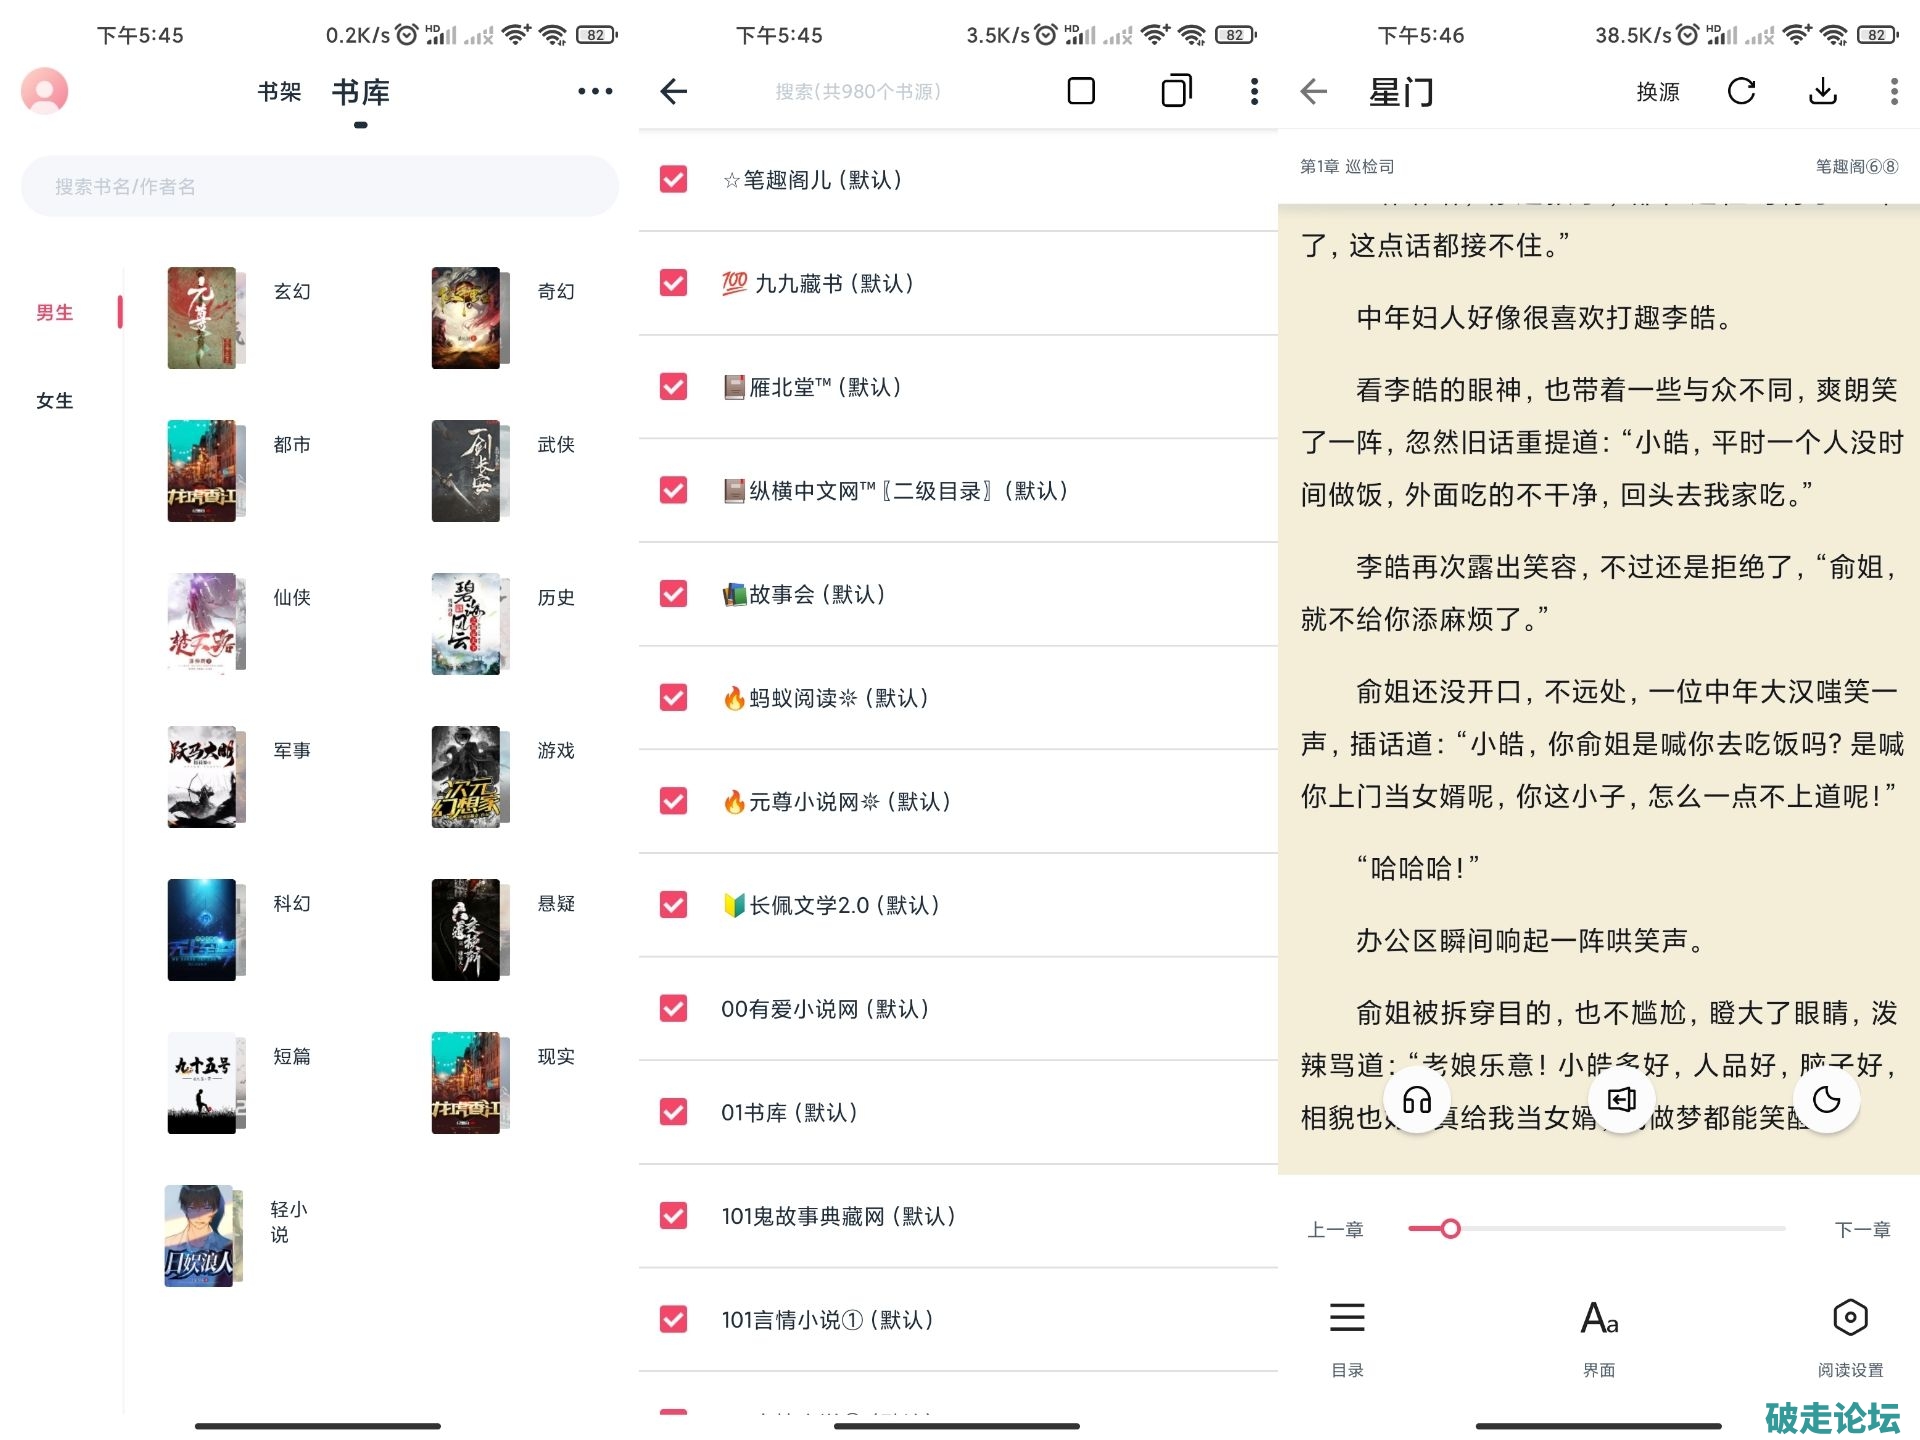1920x1440 pixels.
Task: Tap the profile avatar icon
Action: point(45,92)
